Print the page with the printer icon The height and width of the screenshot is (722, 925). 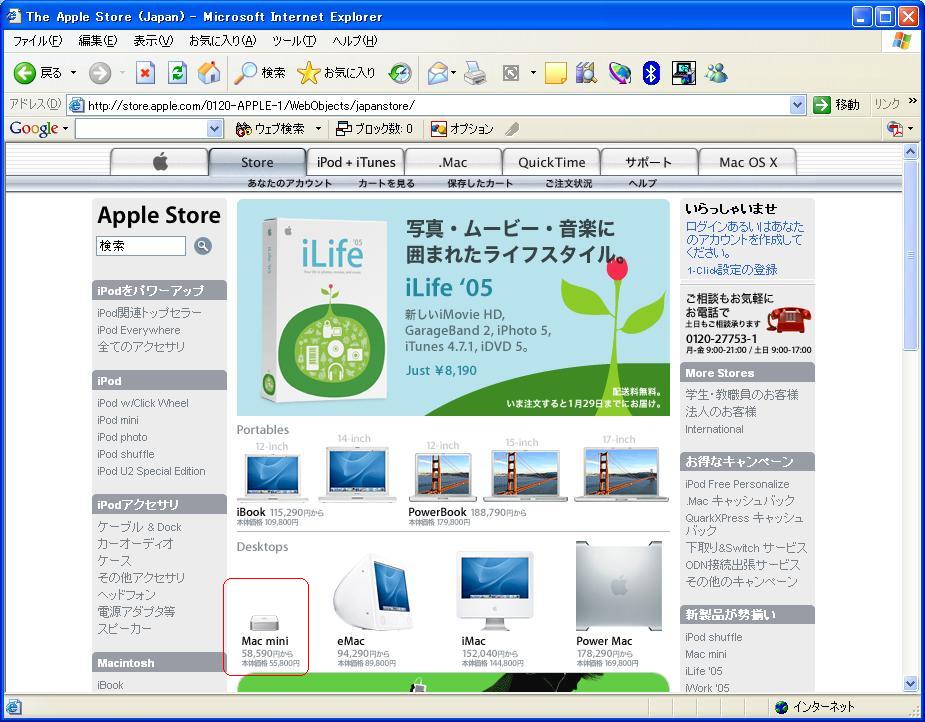(475, 73)
